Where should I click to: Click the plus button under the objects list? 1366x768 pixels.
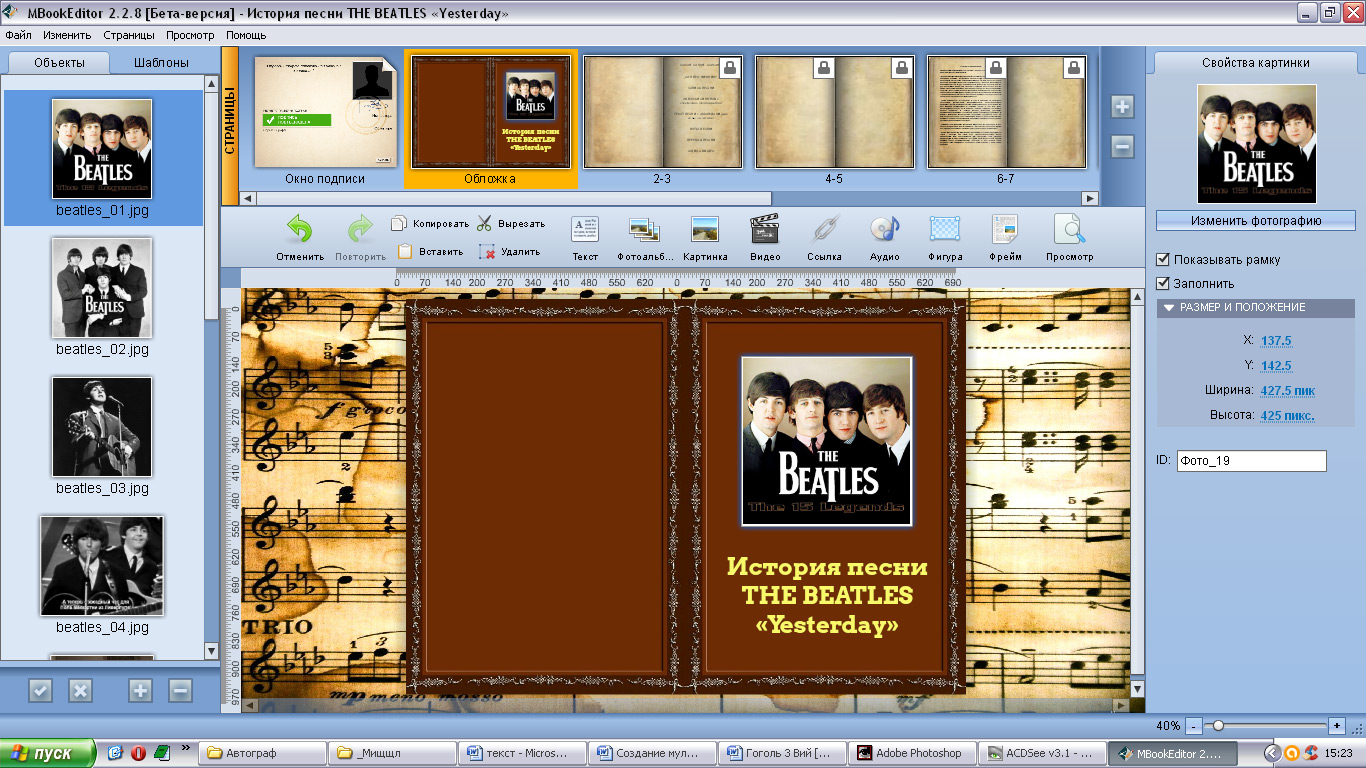tap(140, 690)
